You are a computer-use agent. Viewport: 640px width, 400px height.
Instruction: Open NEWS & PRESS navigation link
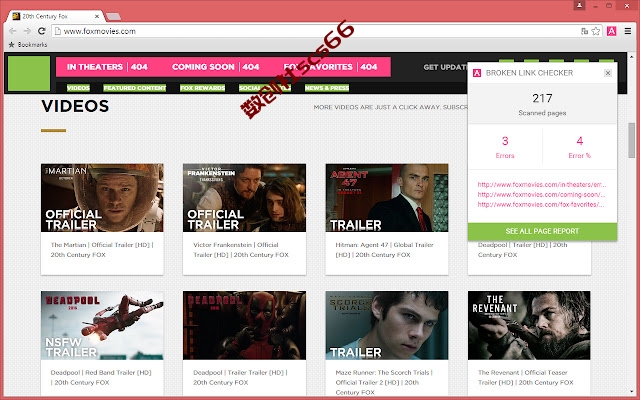(x=327, y=88)
